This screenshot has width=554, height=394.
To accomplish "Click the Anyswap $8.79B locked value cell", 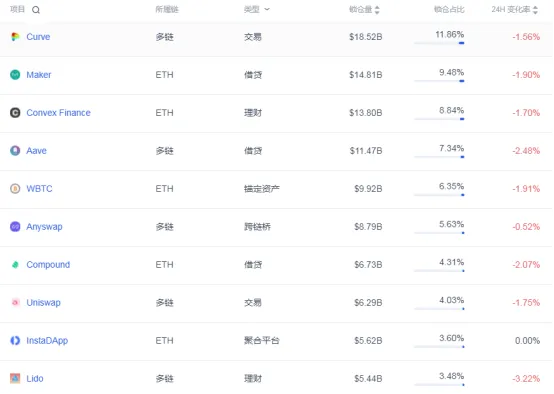I will tap(368, 227).
